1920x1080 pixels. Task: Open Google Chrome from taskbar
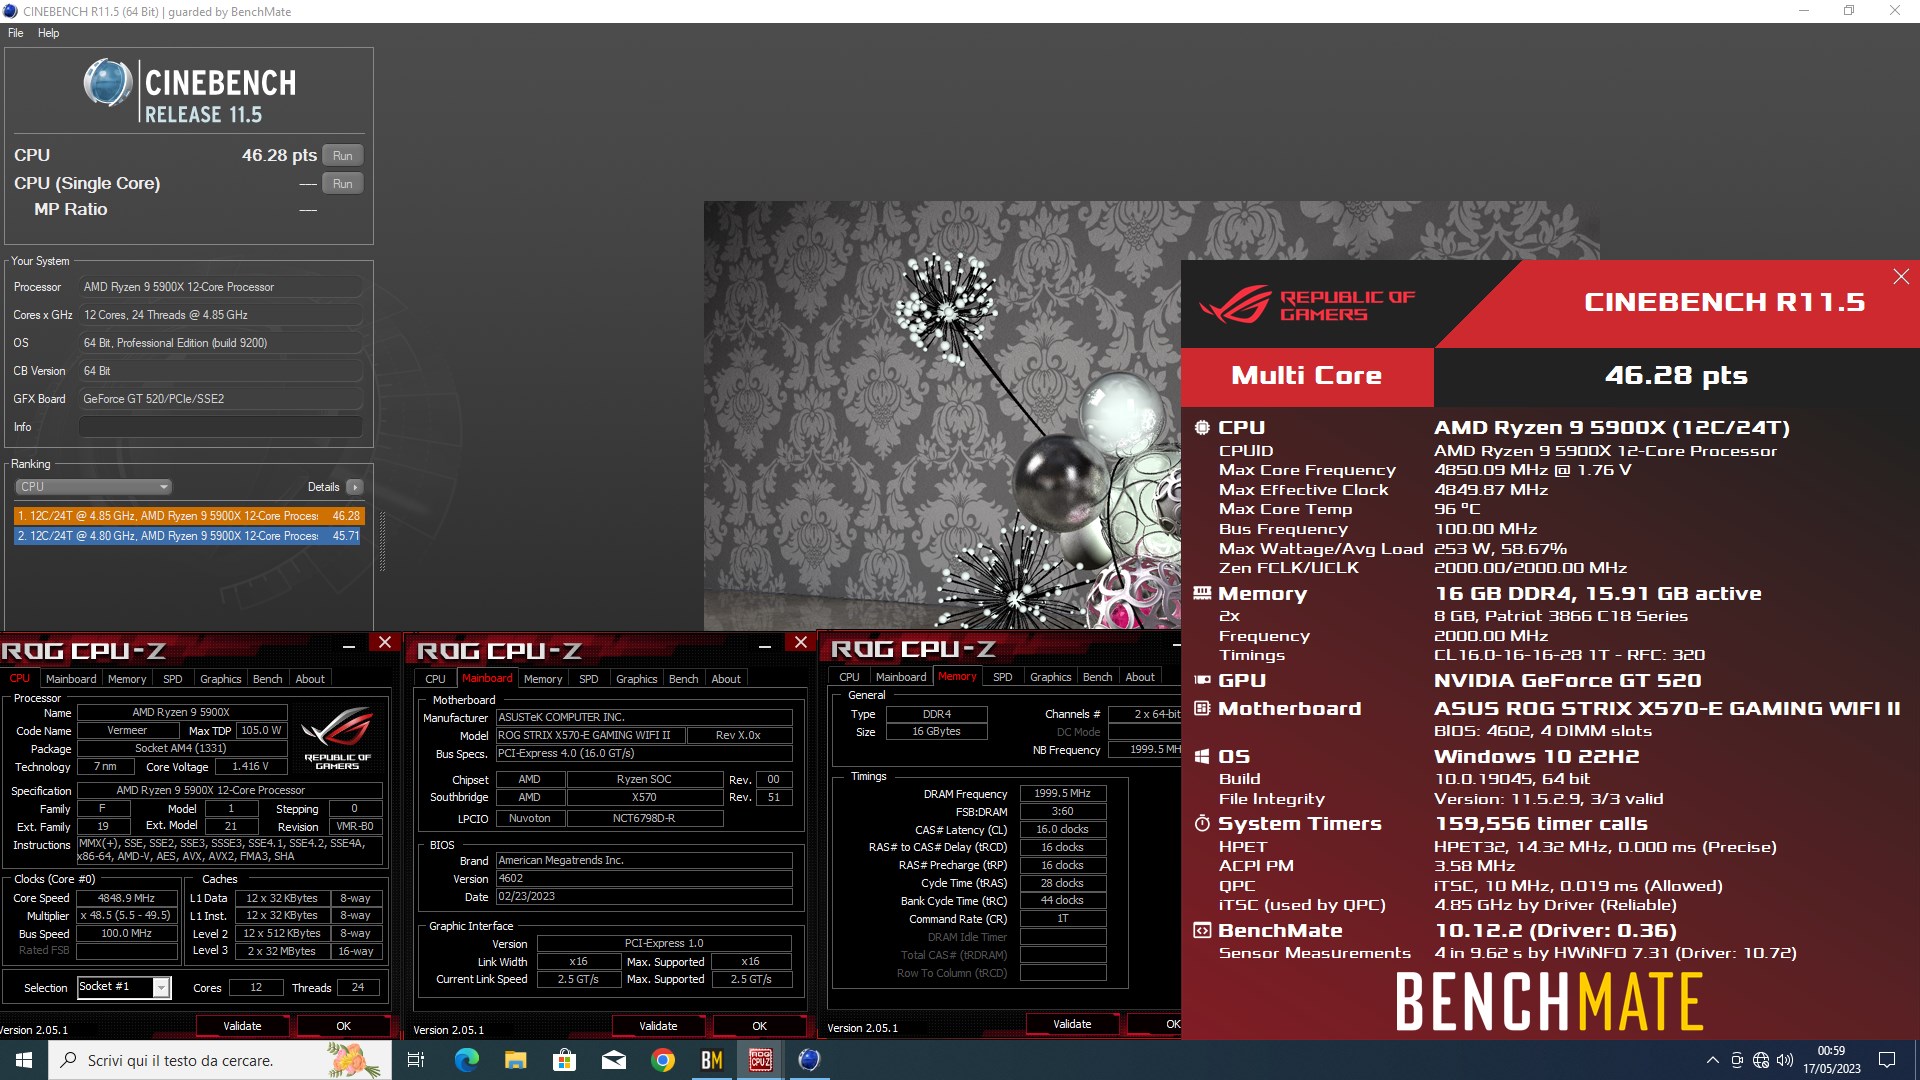tap(663, 1060)
